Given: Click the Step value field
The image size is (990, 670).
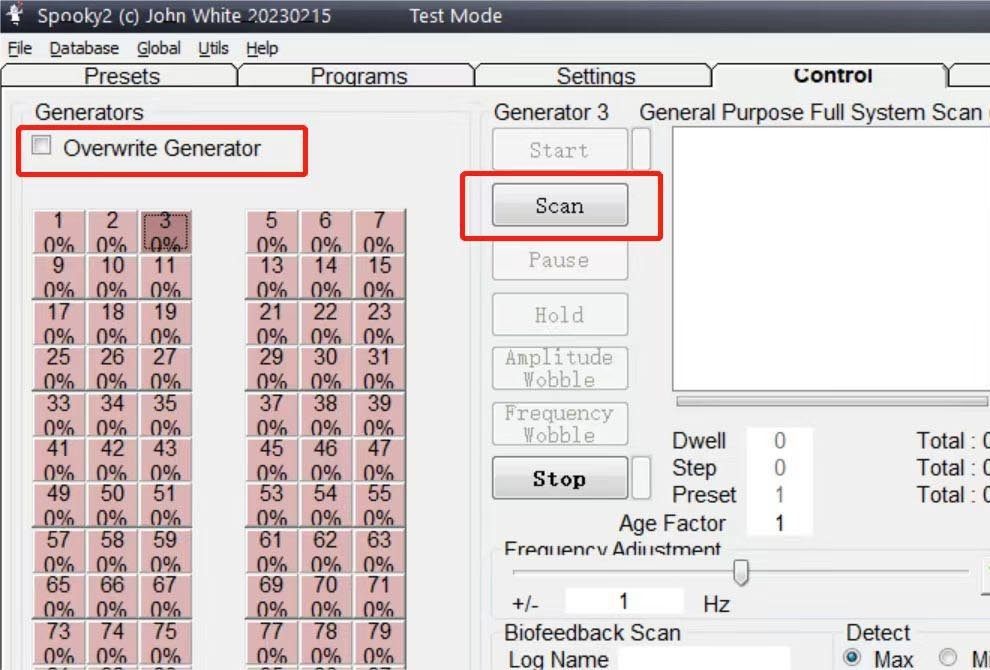Looking at the screenshot, I should 779,467.
